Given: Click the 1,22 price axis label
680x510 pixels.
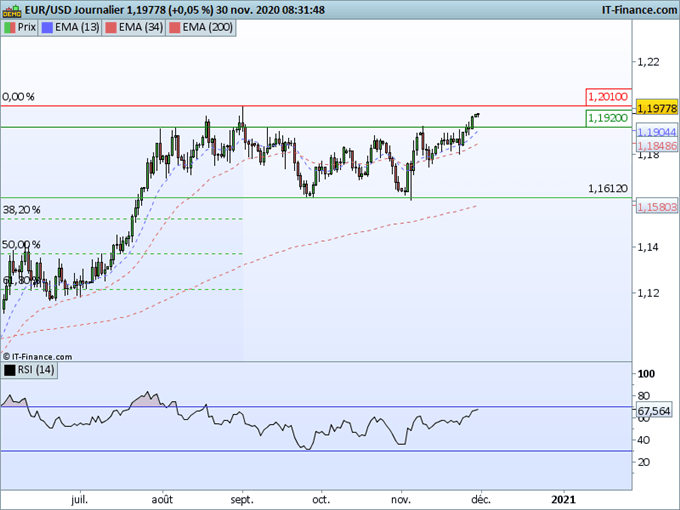Looking at the screenshot, I should click(x=648, y=62).
